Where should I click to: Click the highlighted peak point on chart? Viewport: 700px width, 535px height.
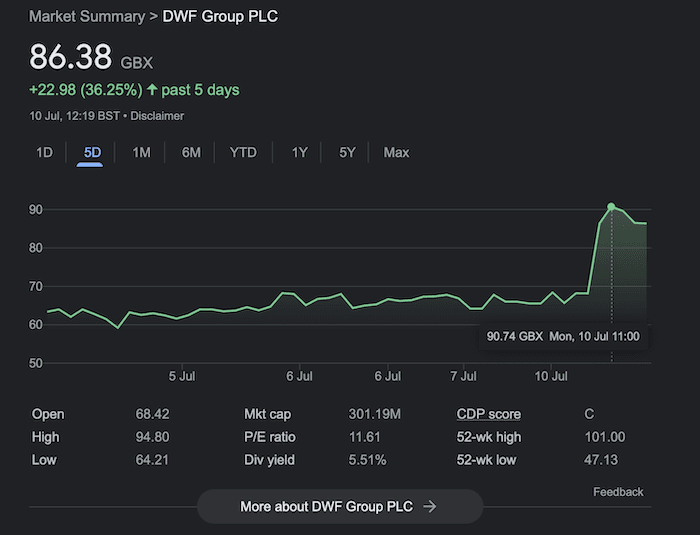[611, 207]
